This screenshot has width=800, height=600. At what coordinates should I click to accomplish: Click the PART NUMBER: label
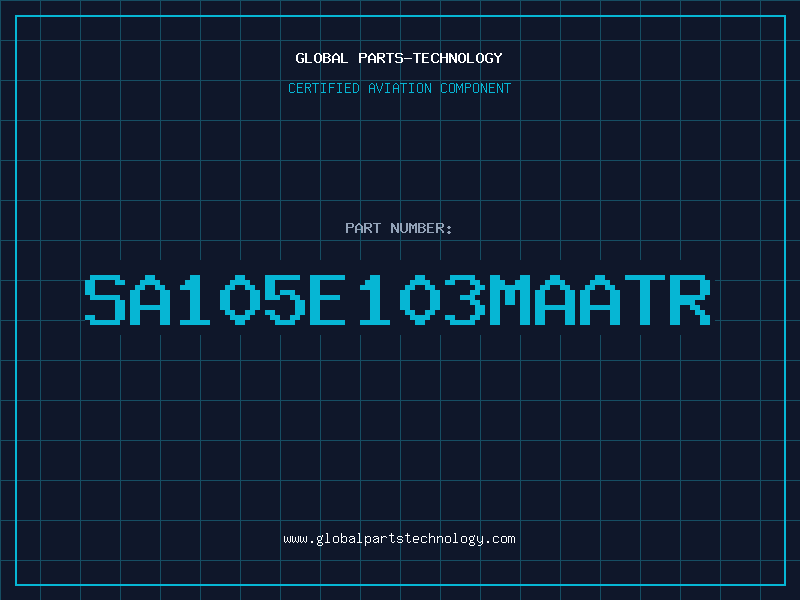pos(399,228)
